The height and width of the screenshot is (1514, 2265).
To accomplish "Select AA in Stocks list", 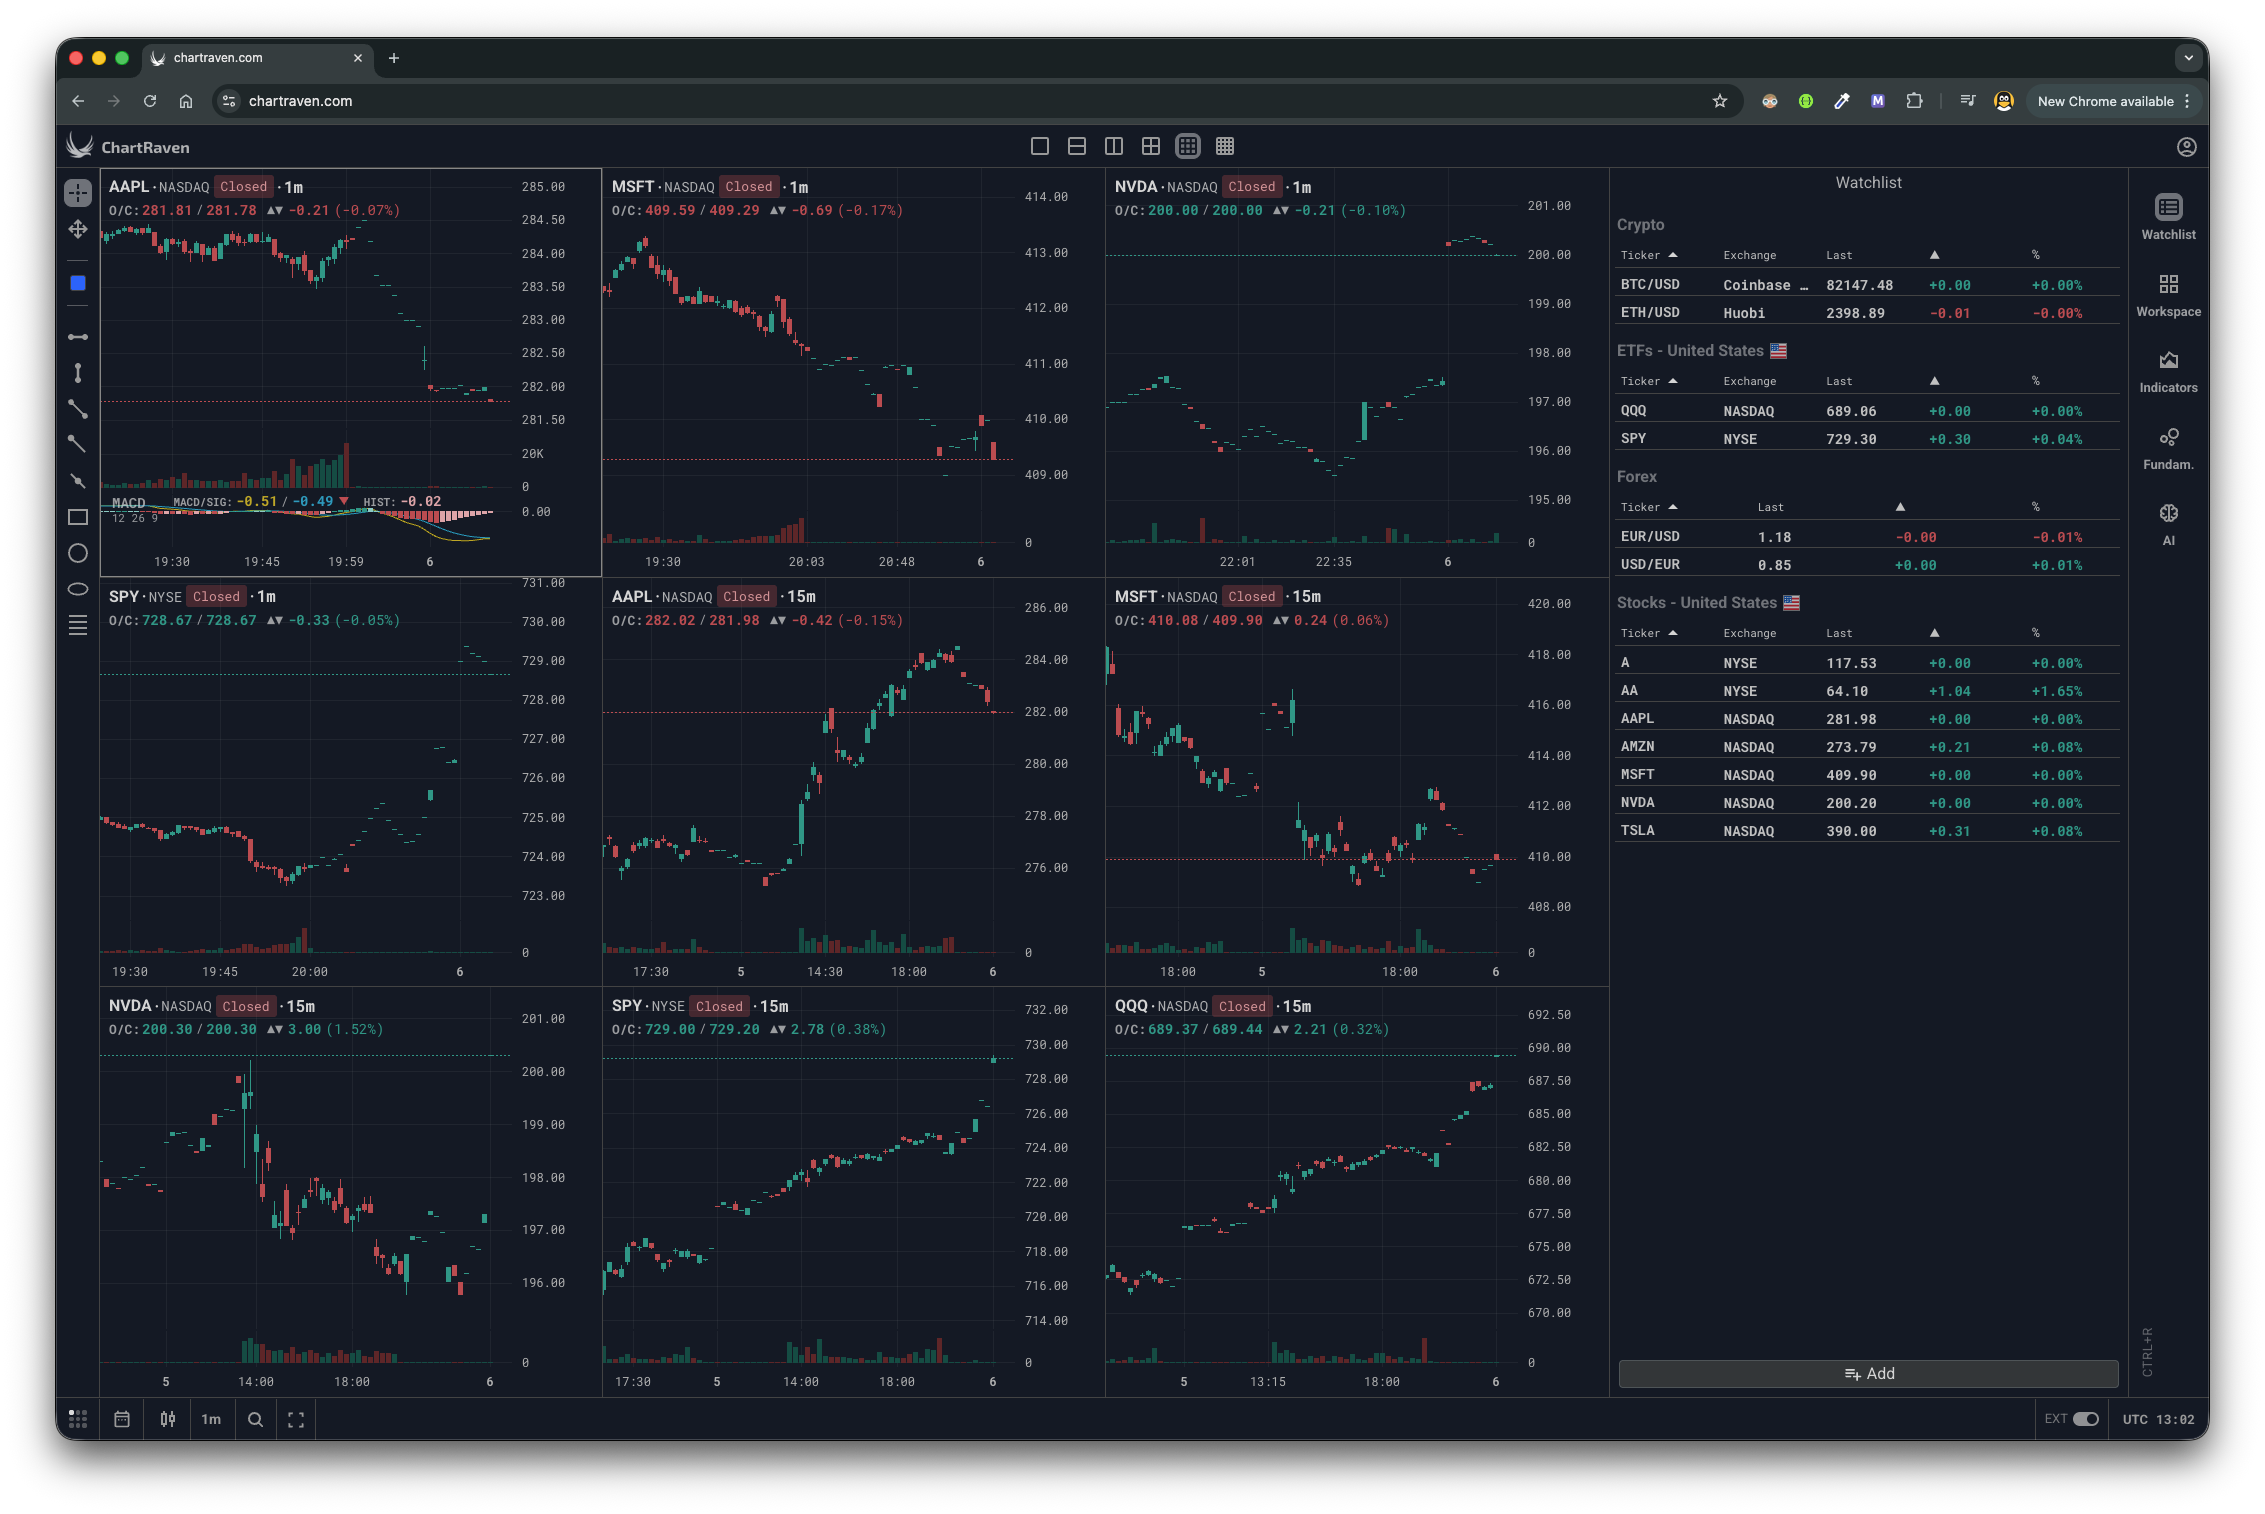I will pos(1868,691).
